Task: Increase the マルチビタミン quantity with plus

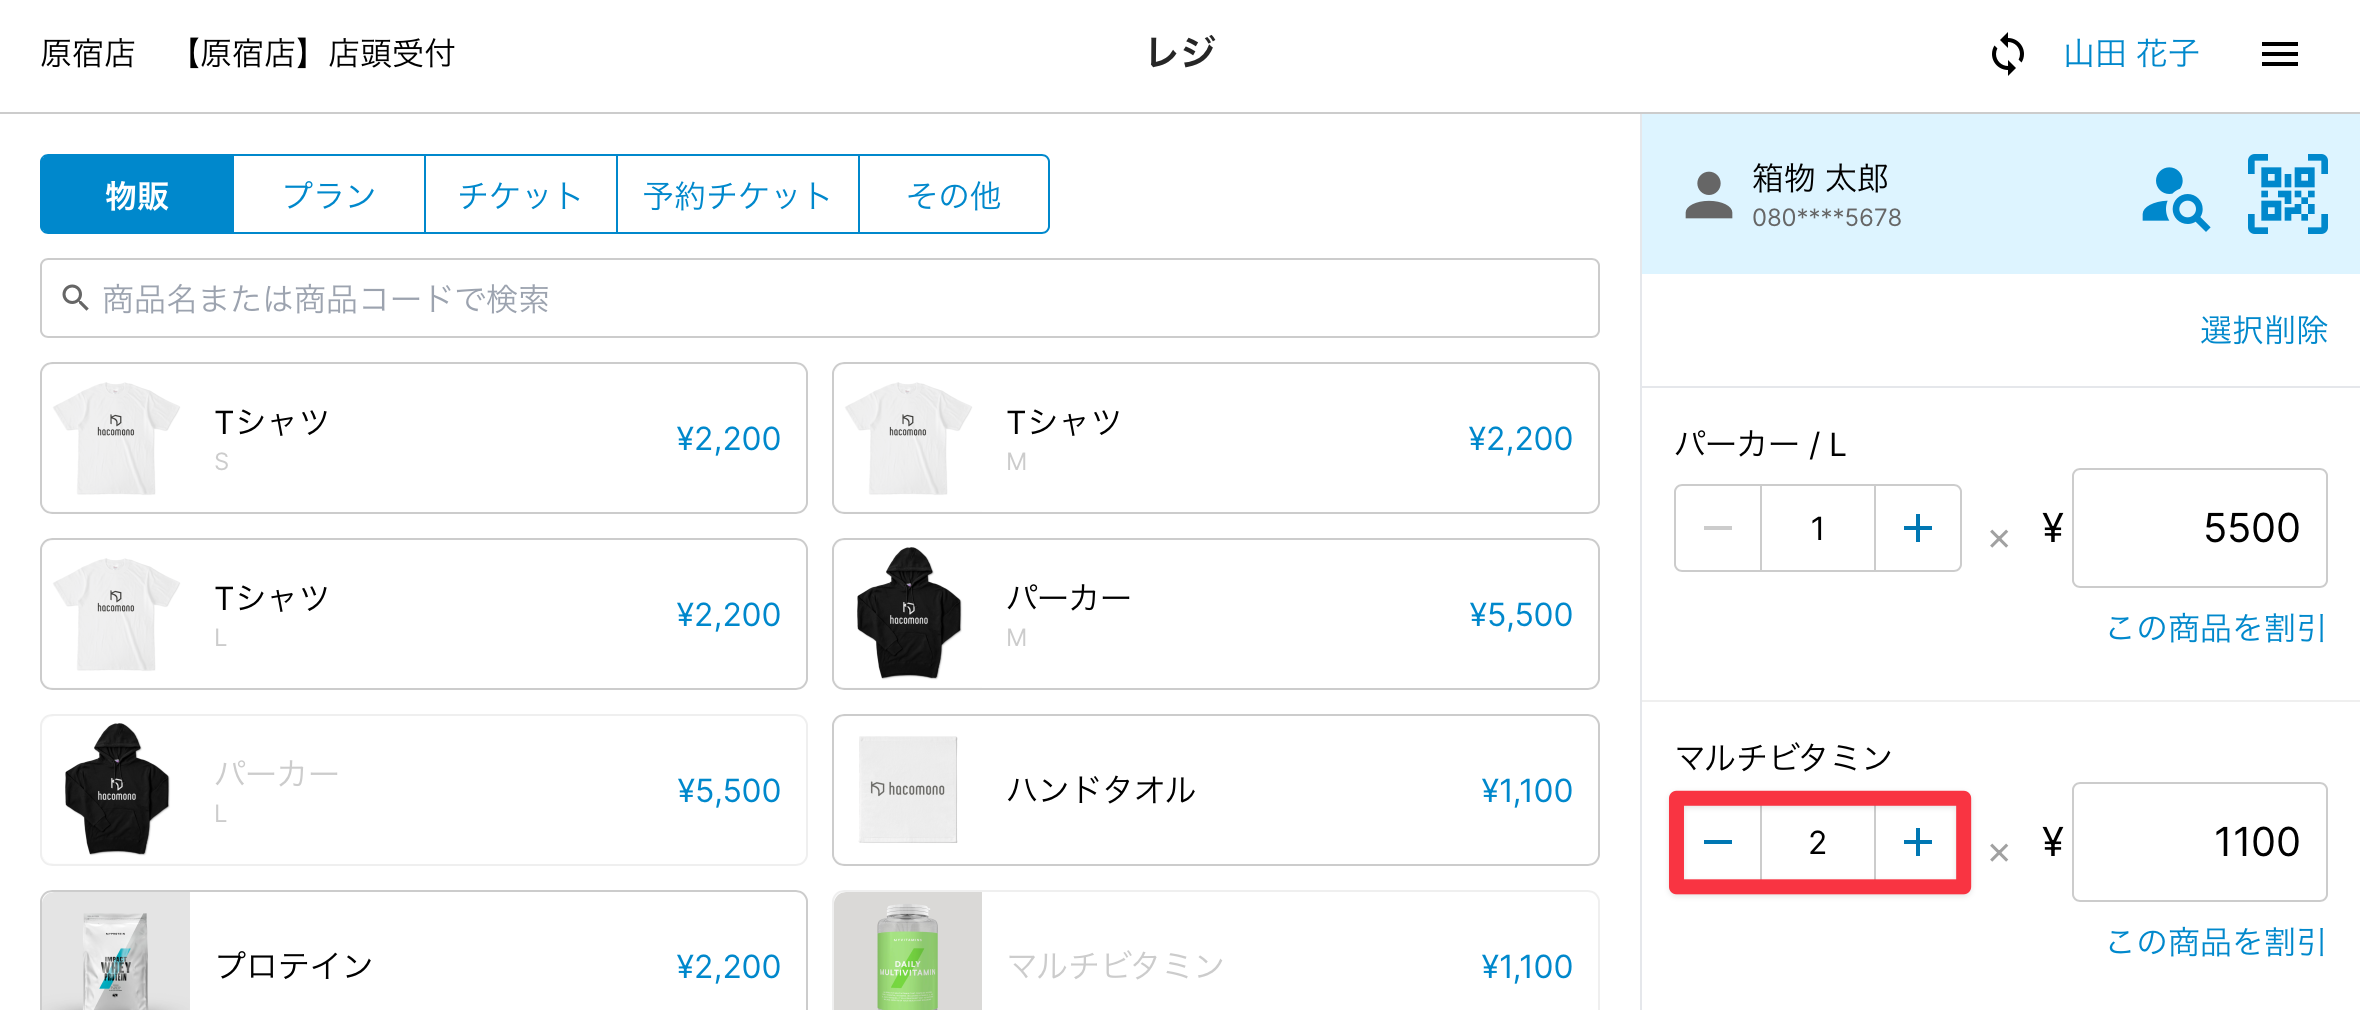Action: click(x=1917, y=842)
